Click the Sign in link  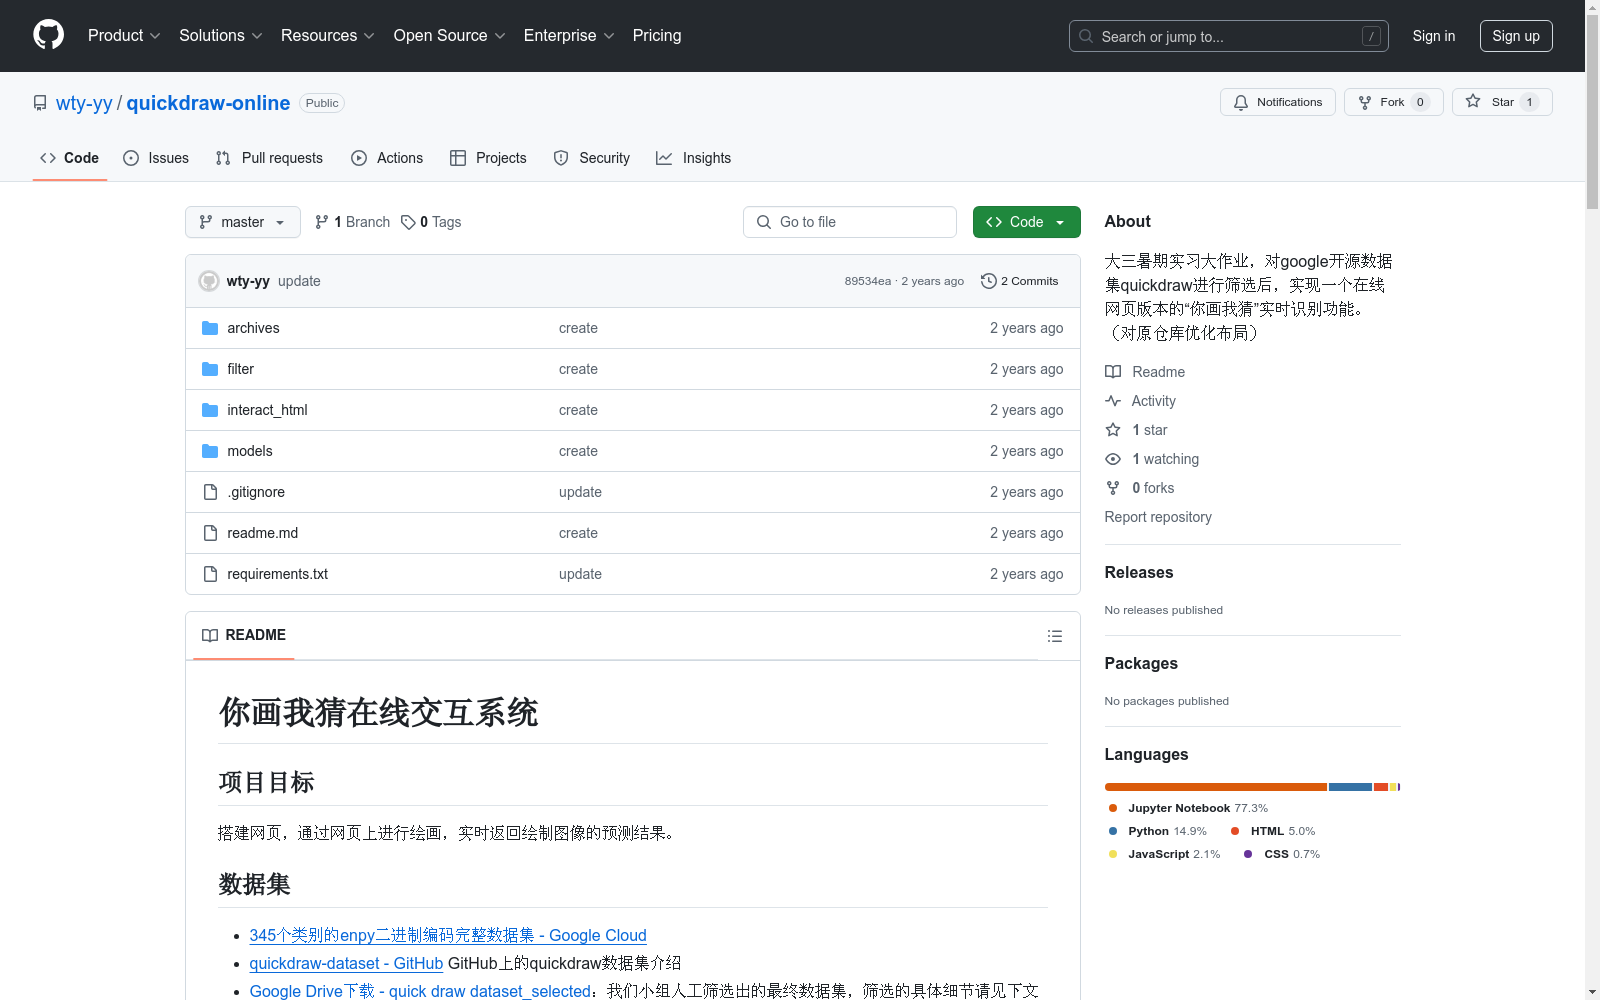[x=1434, y=36]
